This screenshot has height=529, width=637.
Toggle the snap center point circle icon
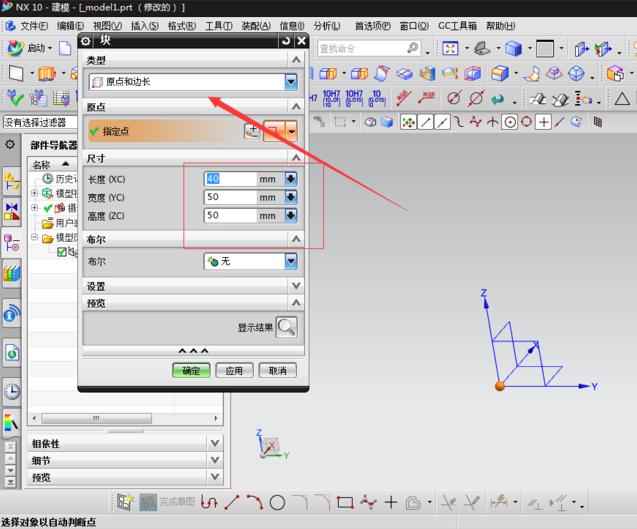[509, 122]
